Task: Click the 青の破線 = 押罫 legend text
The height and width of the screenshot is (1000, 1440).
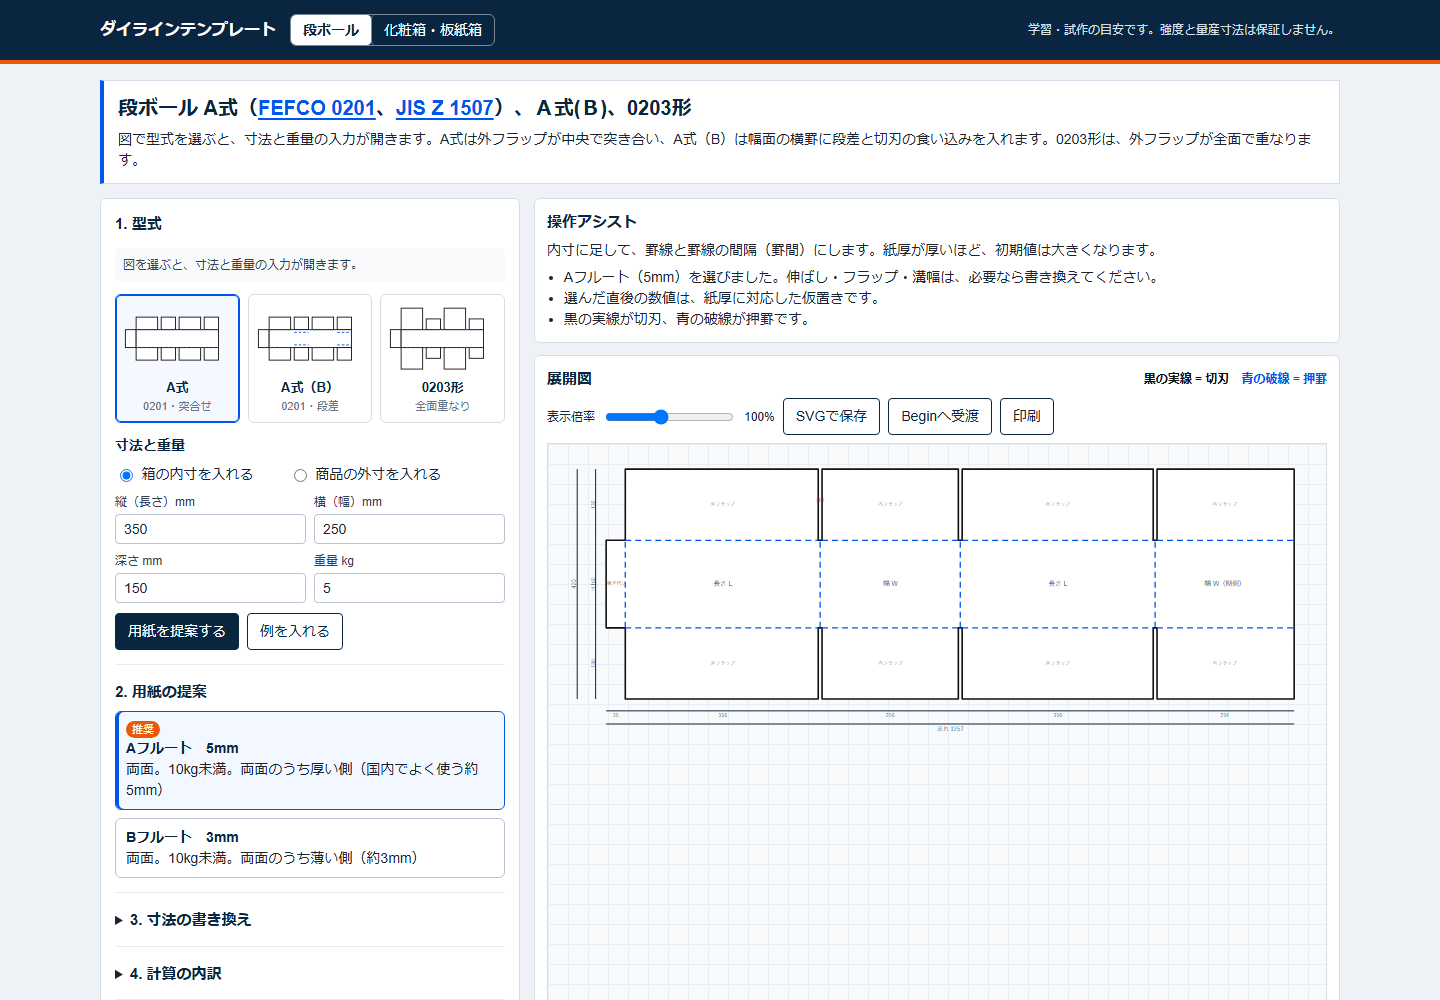Action: pos(1284,378)
